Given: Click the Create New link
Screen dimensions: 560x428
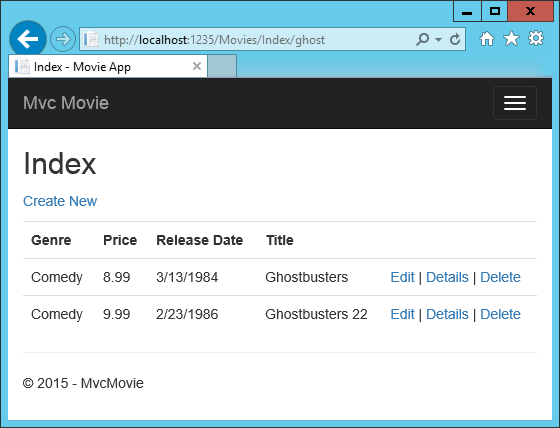Looking at the screenshot, I should click(x=60, y=201).
